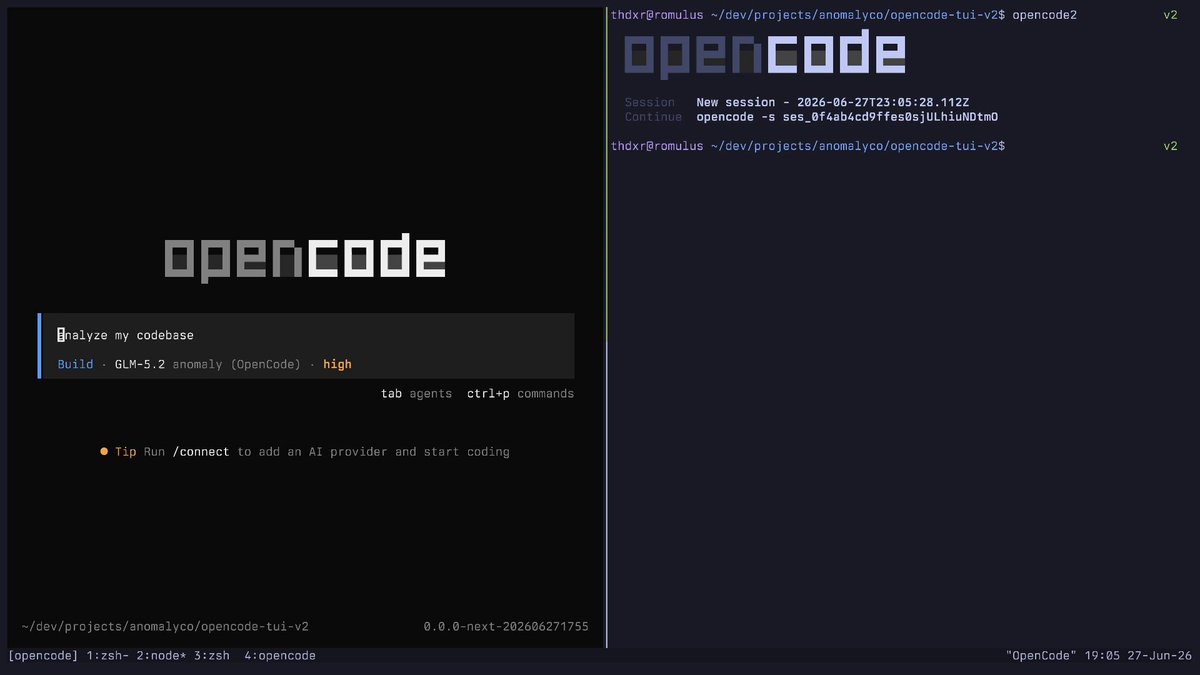Switch to tmux window 4:opencode
The height and width of the screenshot is (675, 1200).
click(280, 656)
